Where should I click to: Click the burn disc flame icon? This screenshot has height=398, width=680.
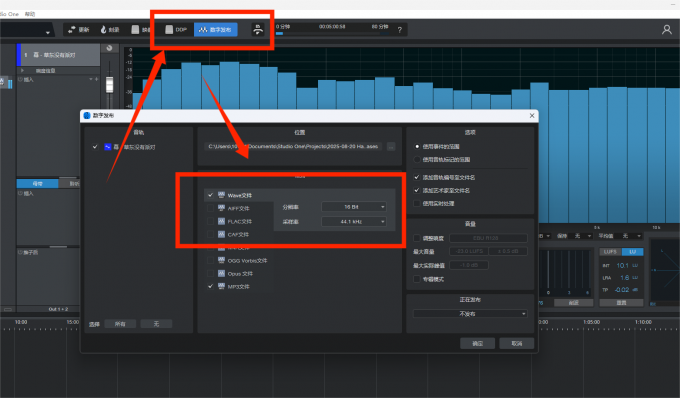click(x=104, y=29)
